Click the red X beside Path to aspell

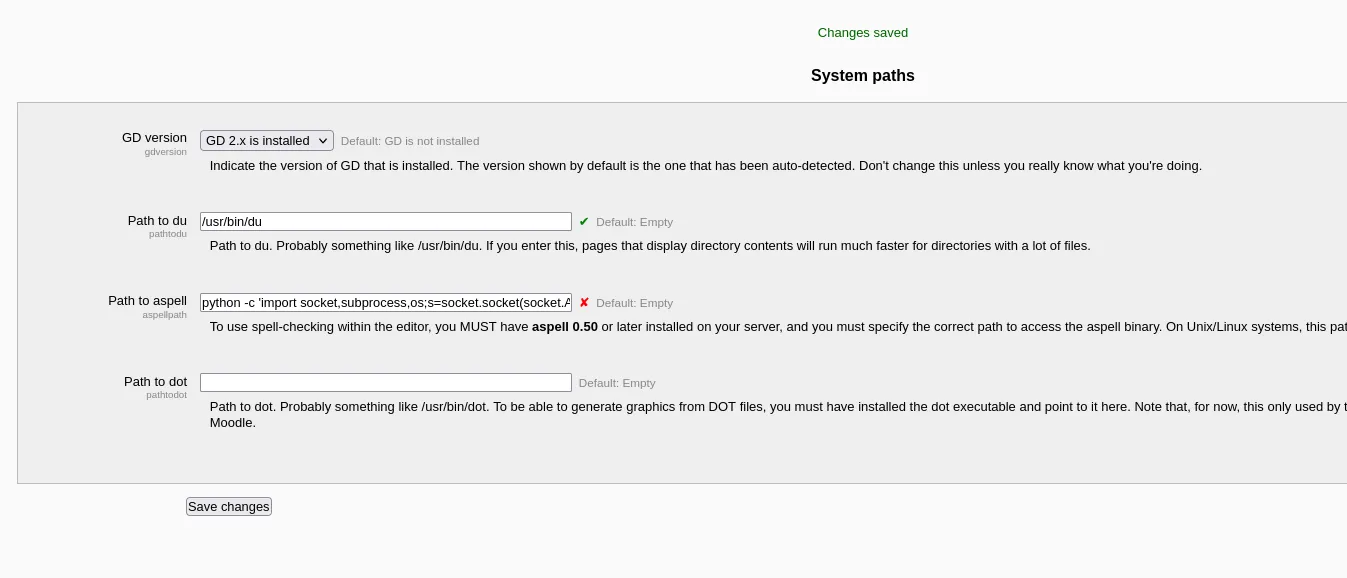(x=584, y=303)
